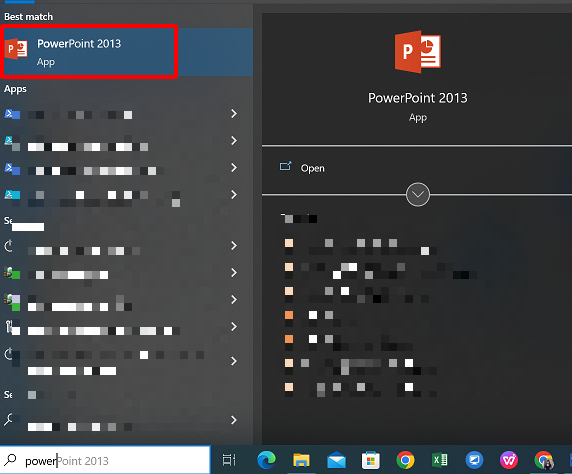Click the App label under PowerPoint 2013 in details pane

coord(418,117)
